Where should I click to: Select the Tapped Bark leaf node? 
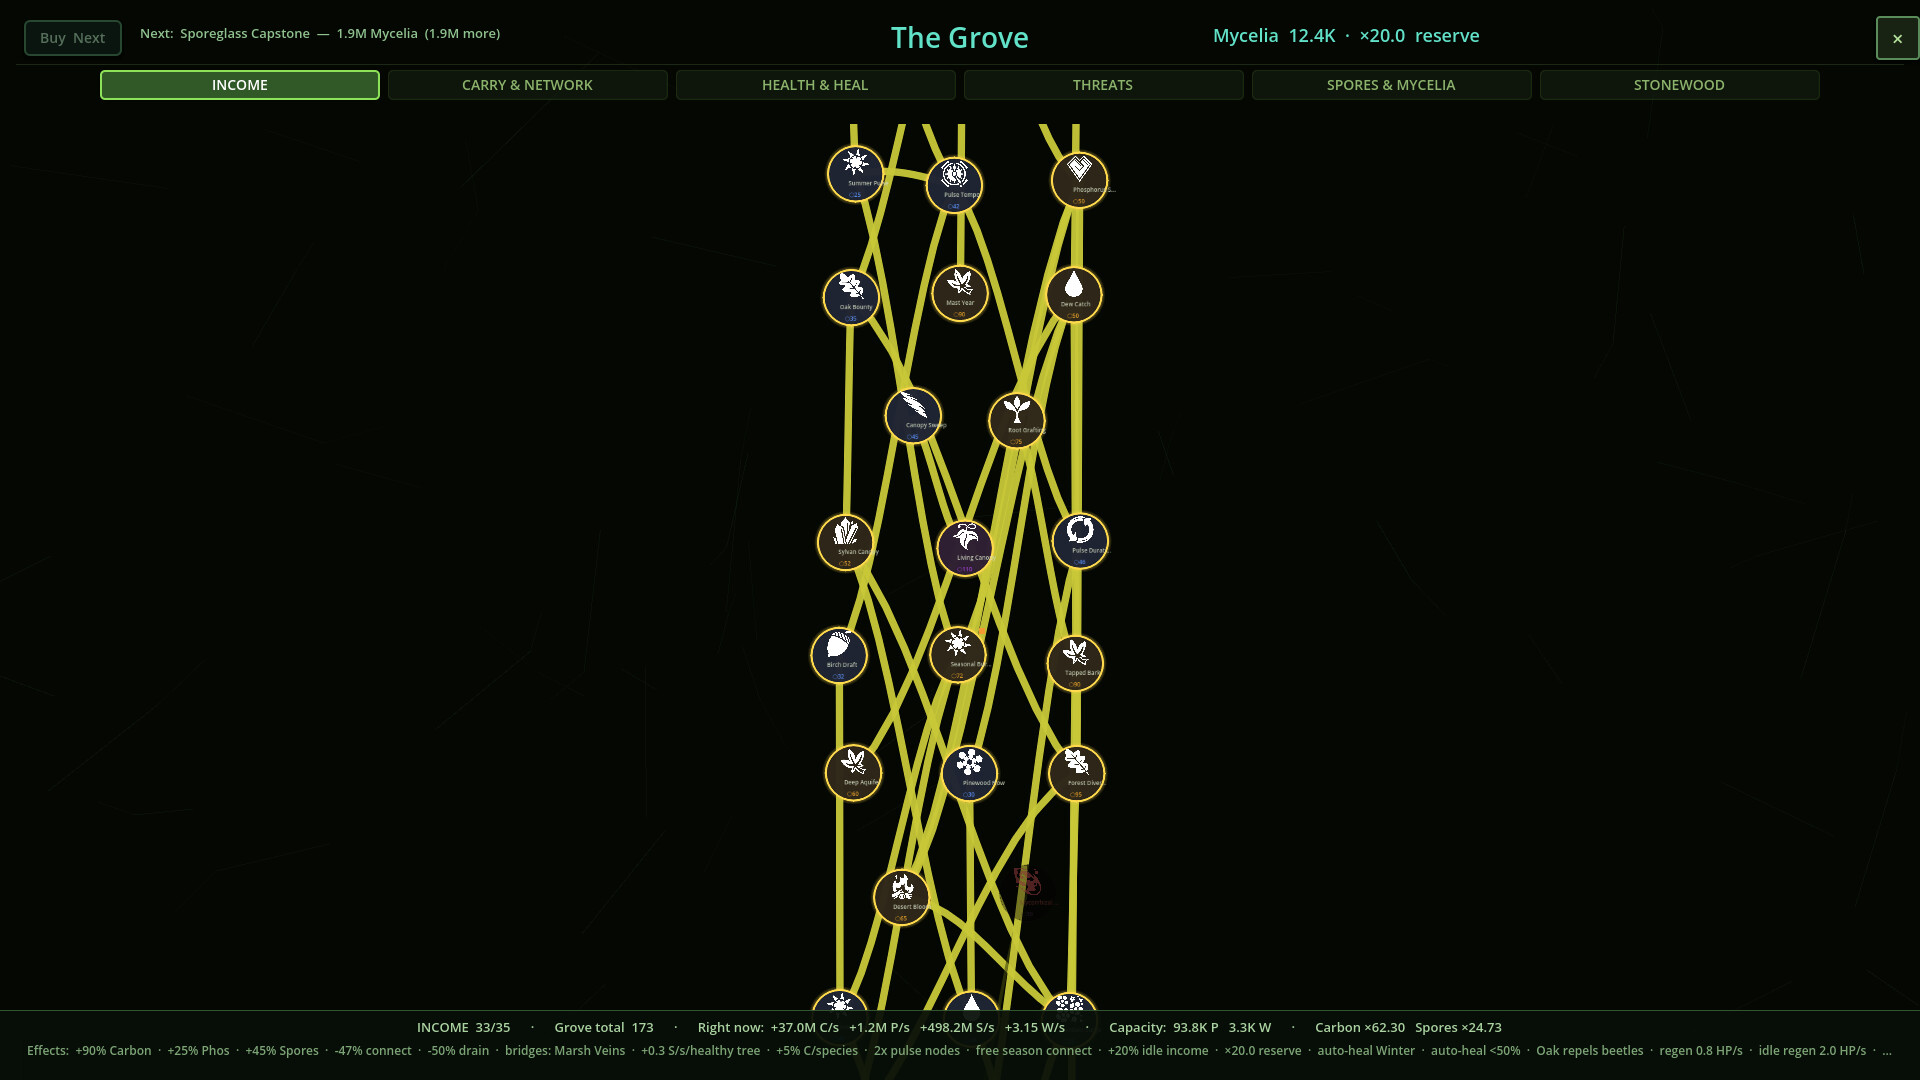[1075, 663]
